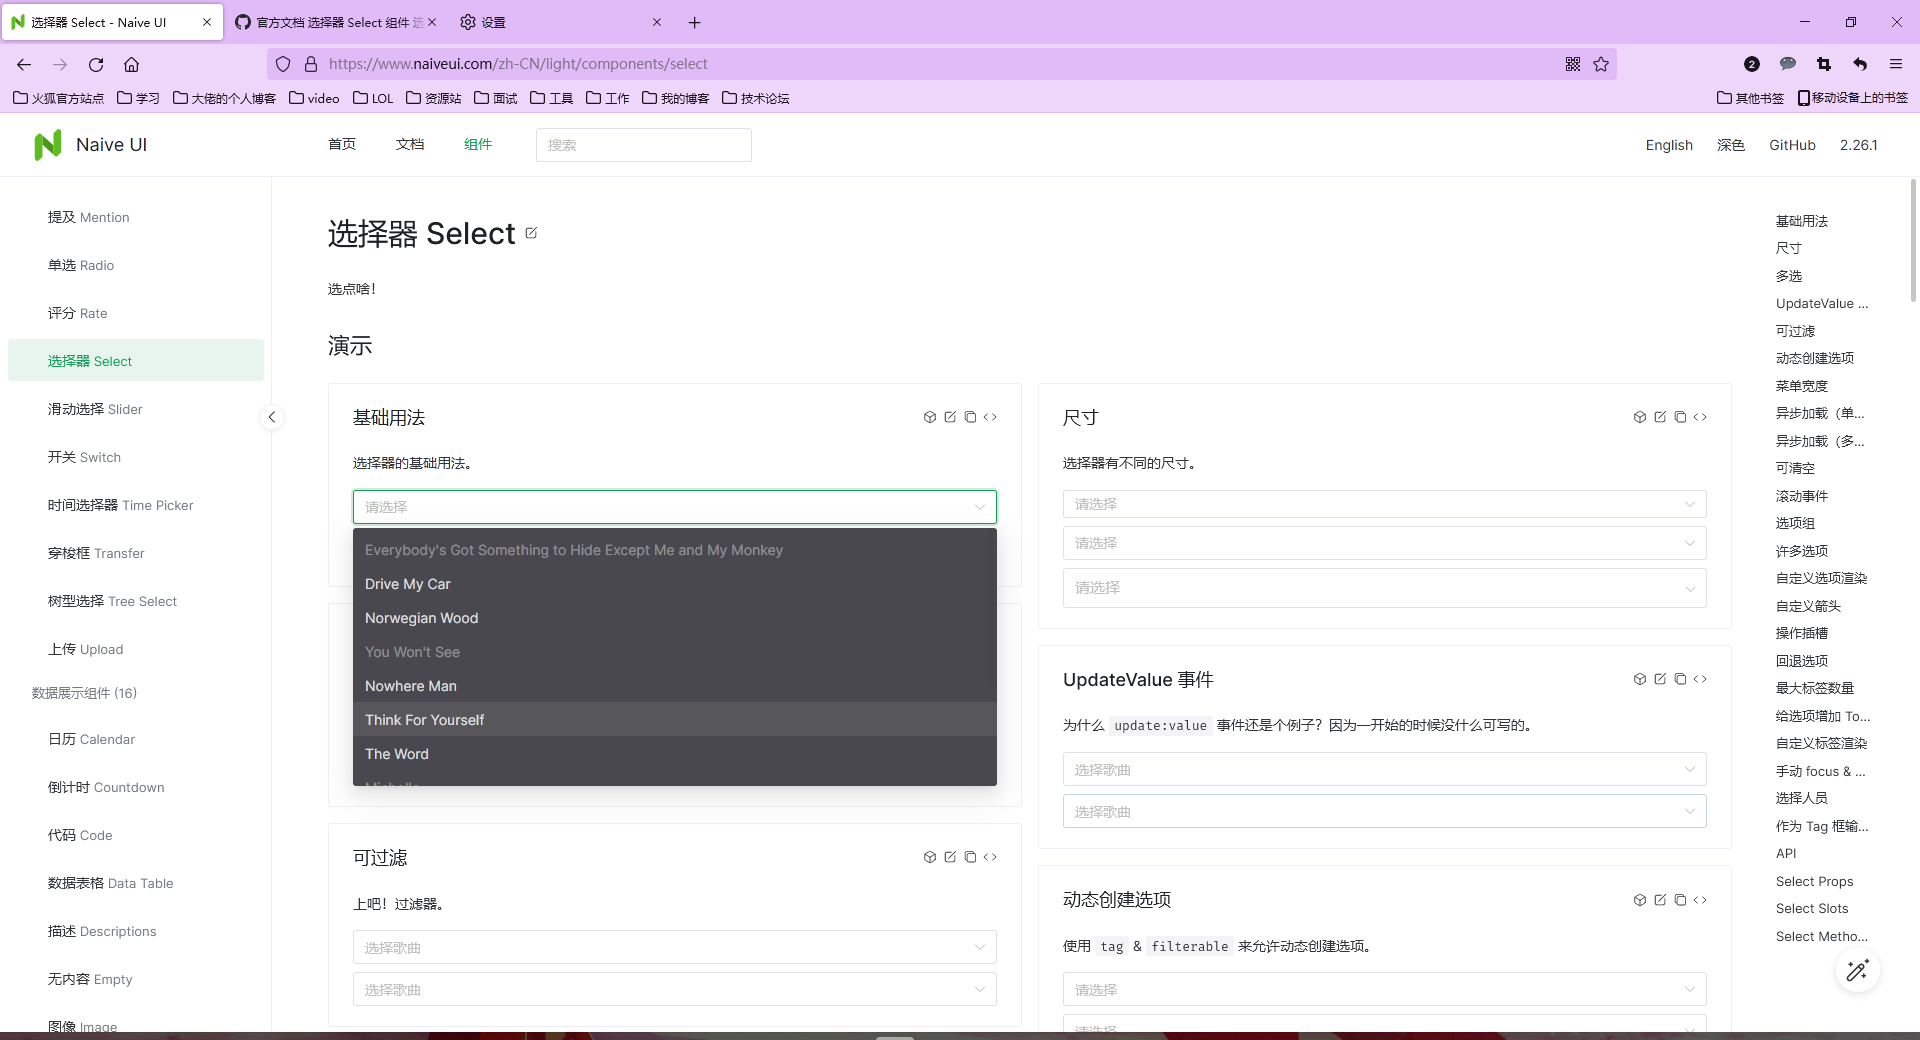Copy the UpdateValue 事件 demo code
Viewport: 1920px width, 1040px height.
click(x=1680, y=679)
